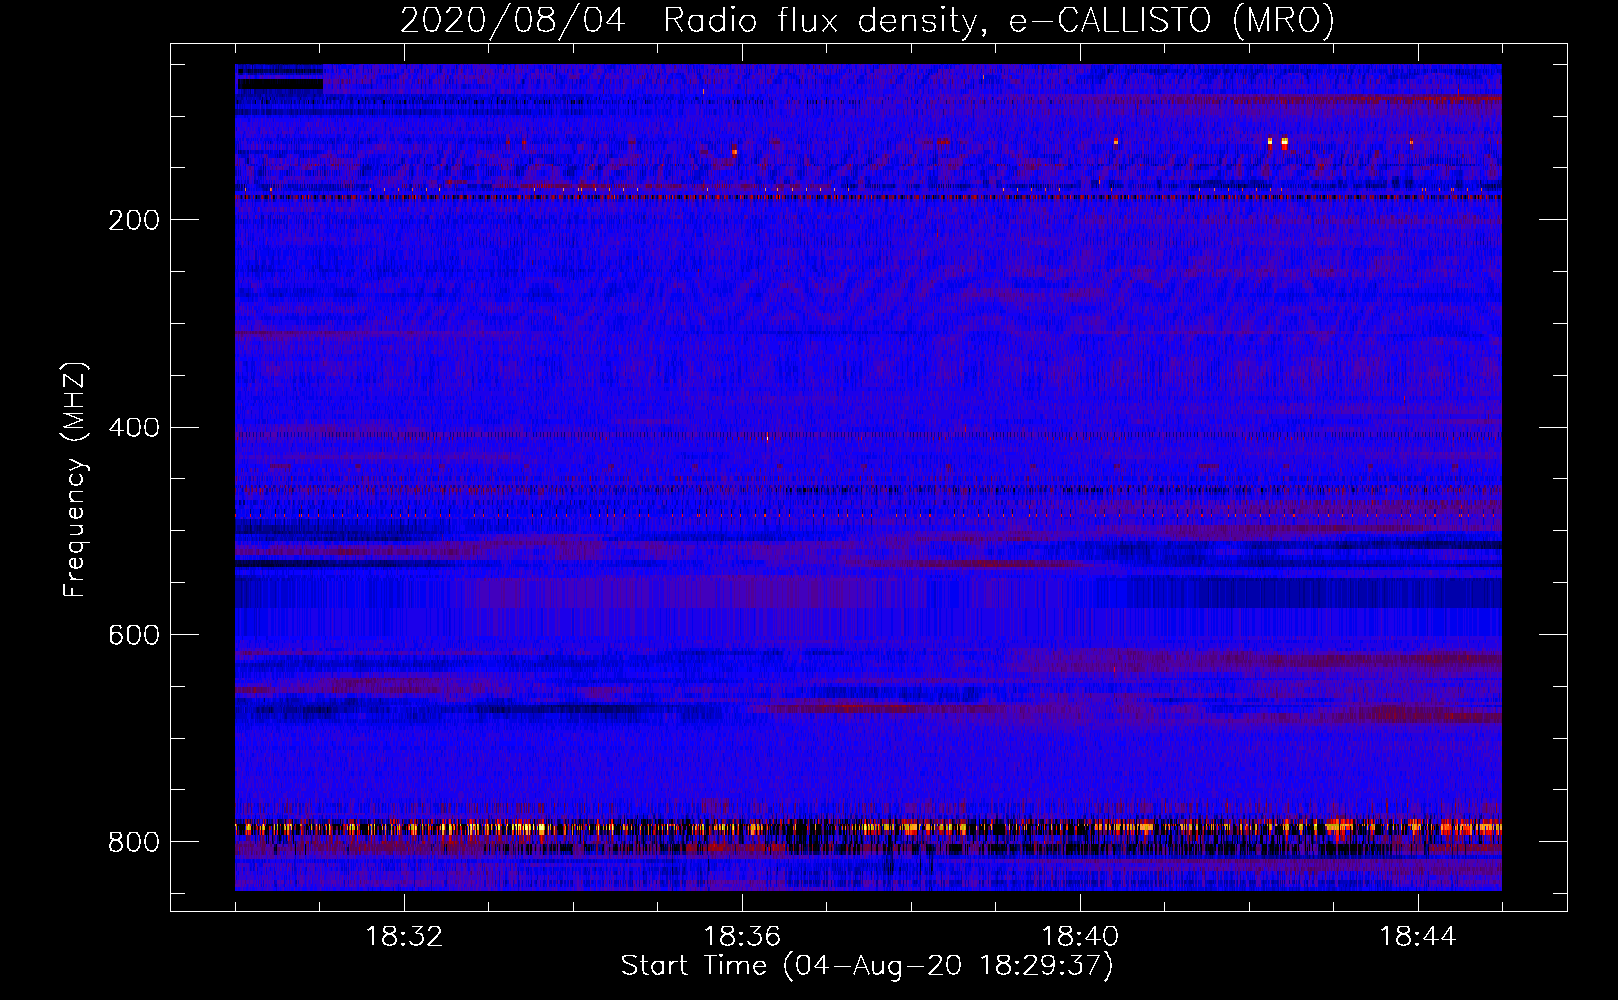Click the '18:36' time tick label
The height and width of the screenshot is (1000, 1618).
coord(742,937)
